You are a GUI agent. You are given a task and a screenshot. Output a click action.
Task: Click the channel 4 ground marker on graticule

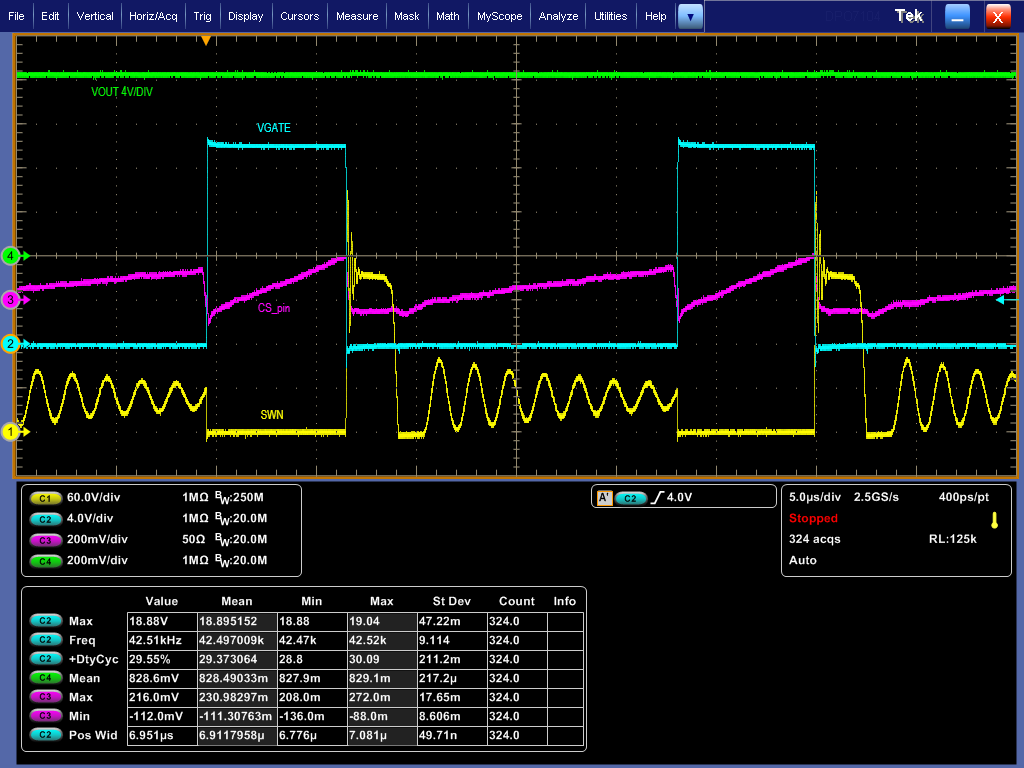coord(12,256)
